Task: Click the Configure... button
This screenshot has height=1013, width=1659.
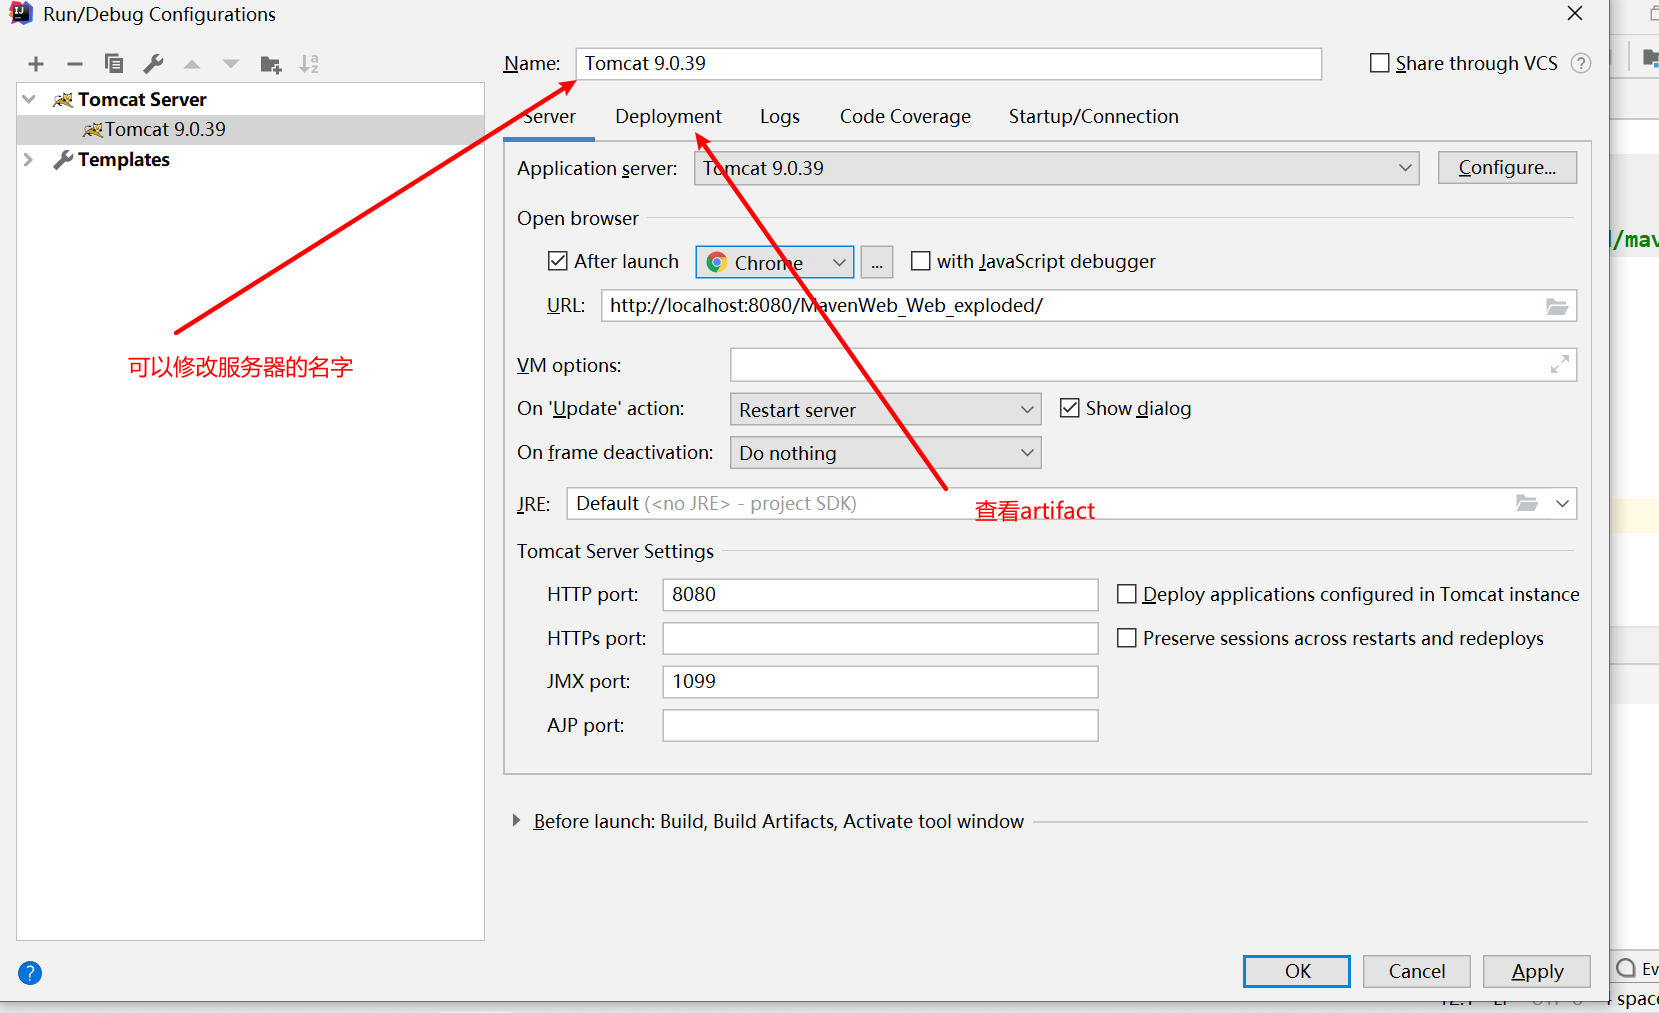Action: point(1507,167)
